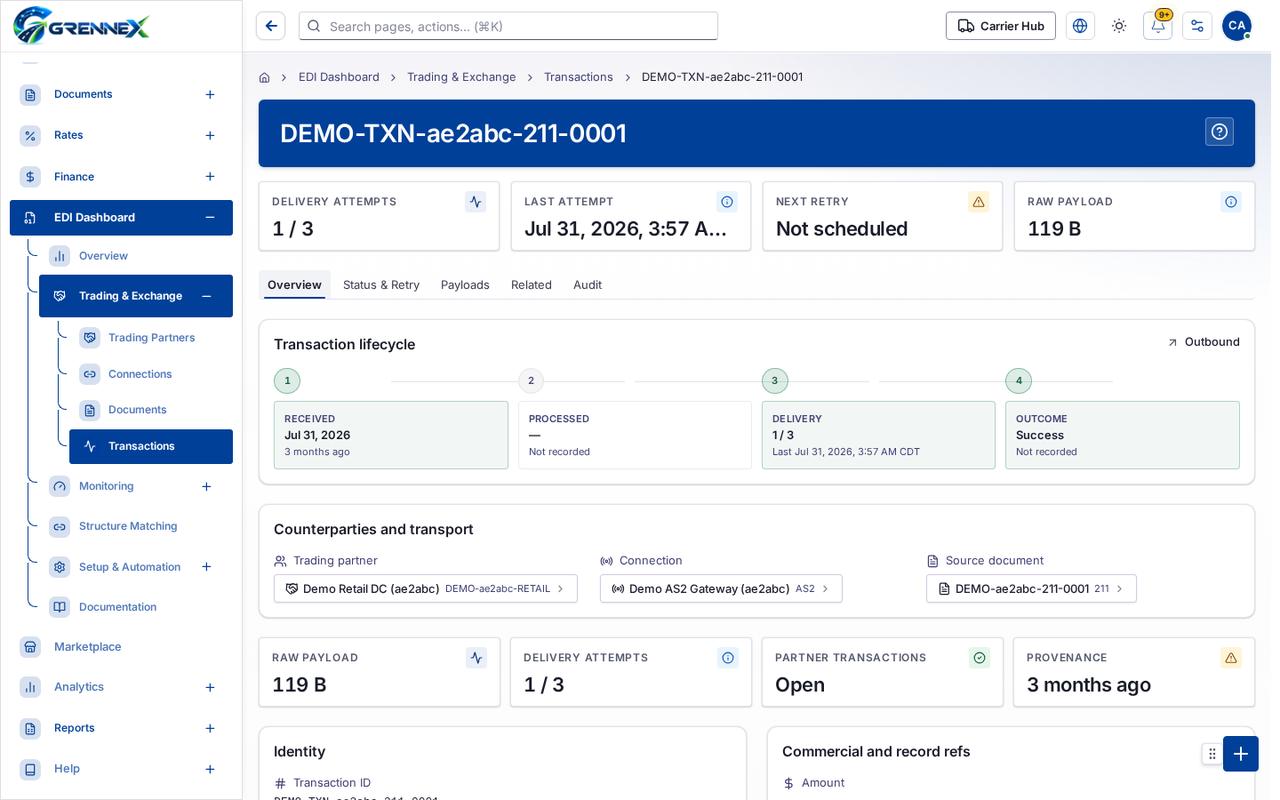This screenshot has width=1280, height=800.
Task: Click the home icon in breadcrumb
Action: click(x=264, y=77)
